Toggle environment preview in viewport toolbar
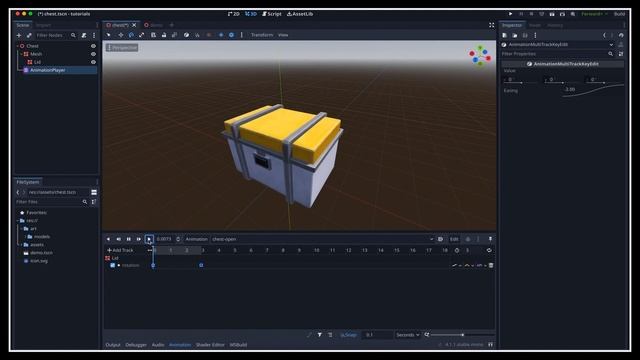The height and width of the screenshot is (360, 640). [x=231, y=35]
